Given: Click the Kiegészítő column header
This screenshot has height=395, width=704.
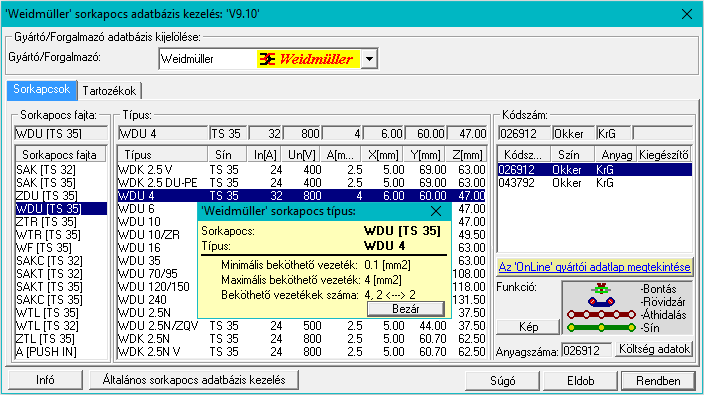Looking at the screenshot, I should (664, 155).
